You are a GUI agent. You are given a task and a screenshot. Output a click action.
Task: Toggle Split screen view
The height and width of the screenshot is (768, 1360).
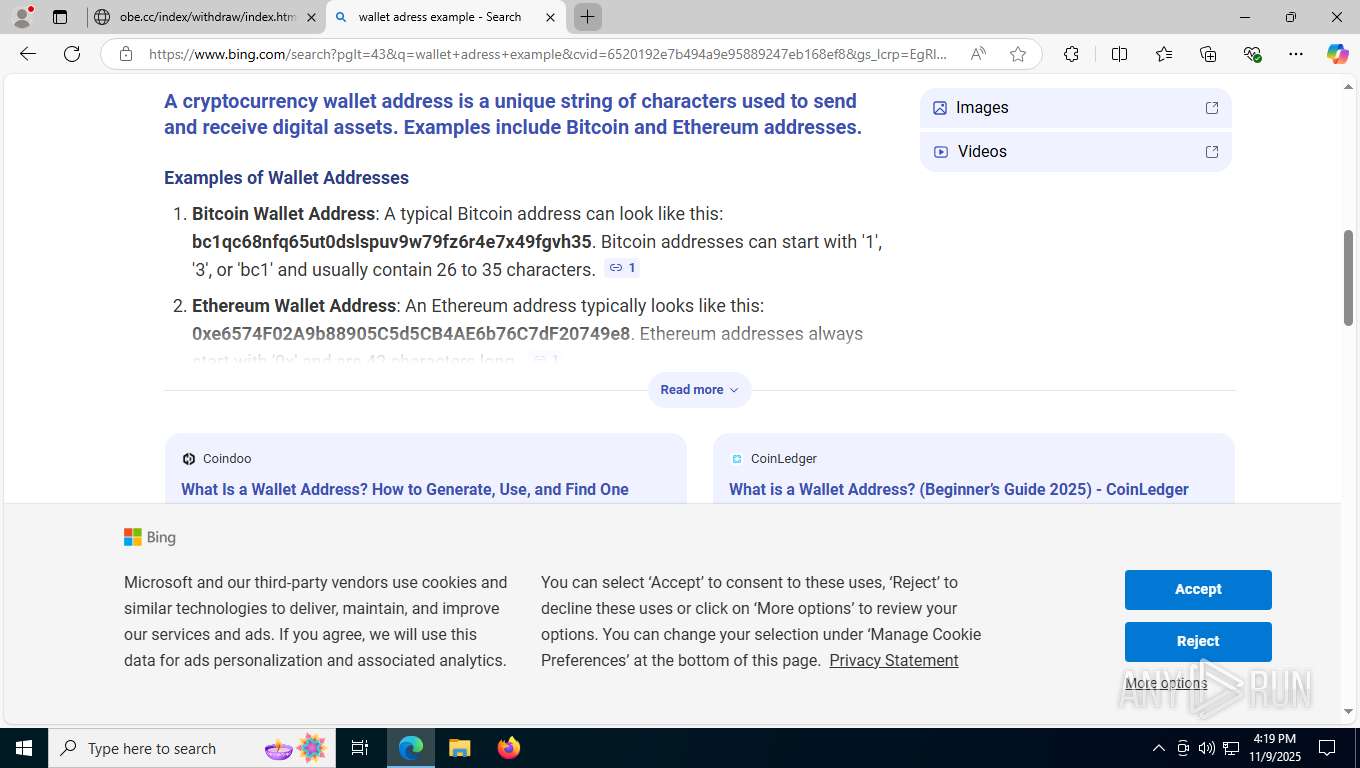coord(1119,54)
